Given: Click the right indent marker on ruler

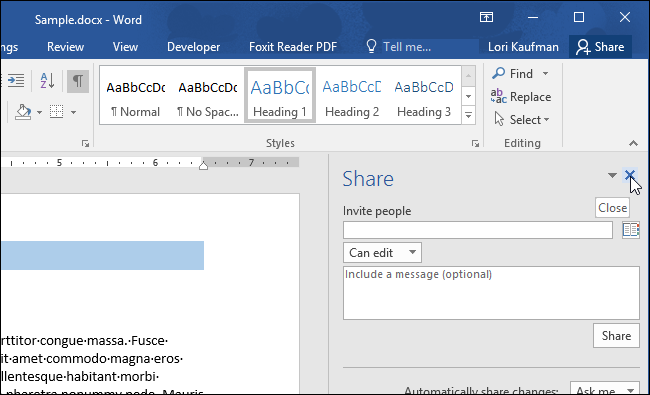Looking at the screenshot, I should [203, 166].
